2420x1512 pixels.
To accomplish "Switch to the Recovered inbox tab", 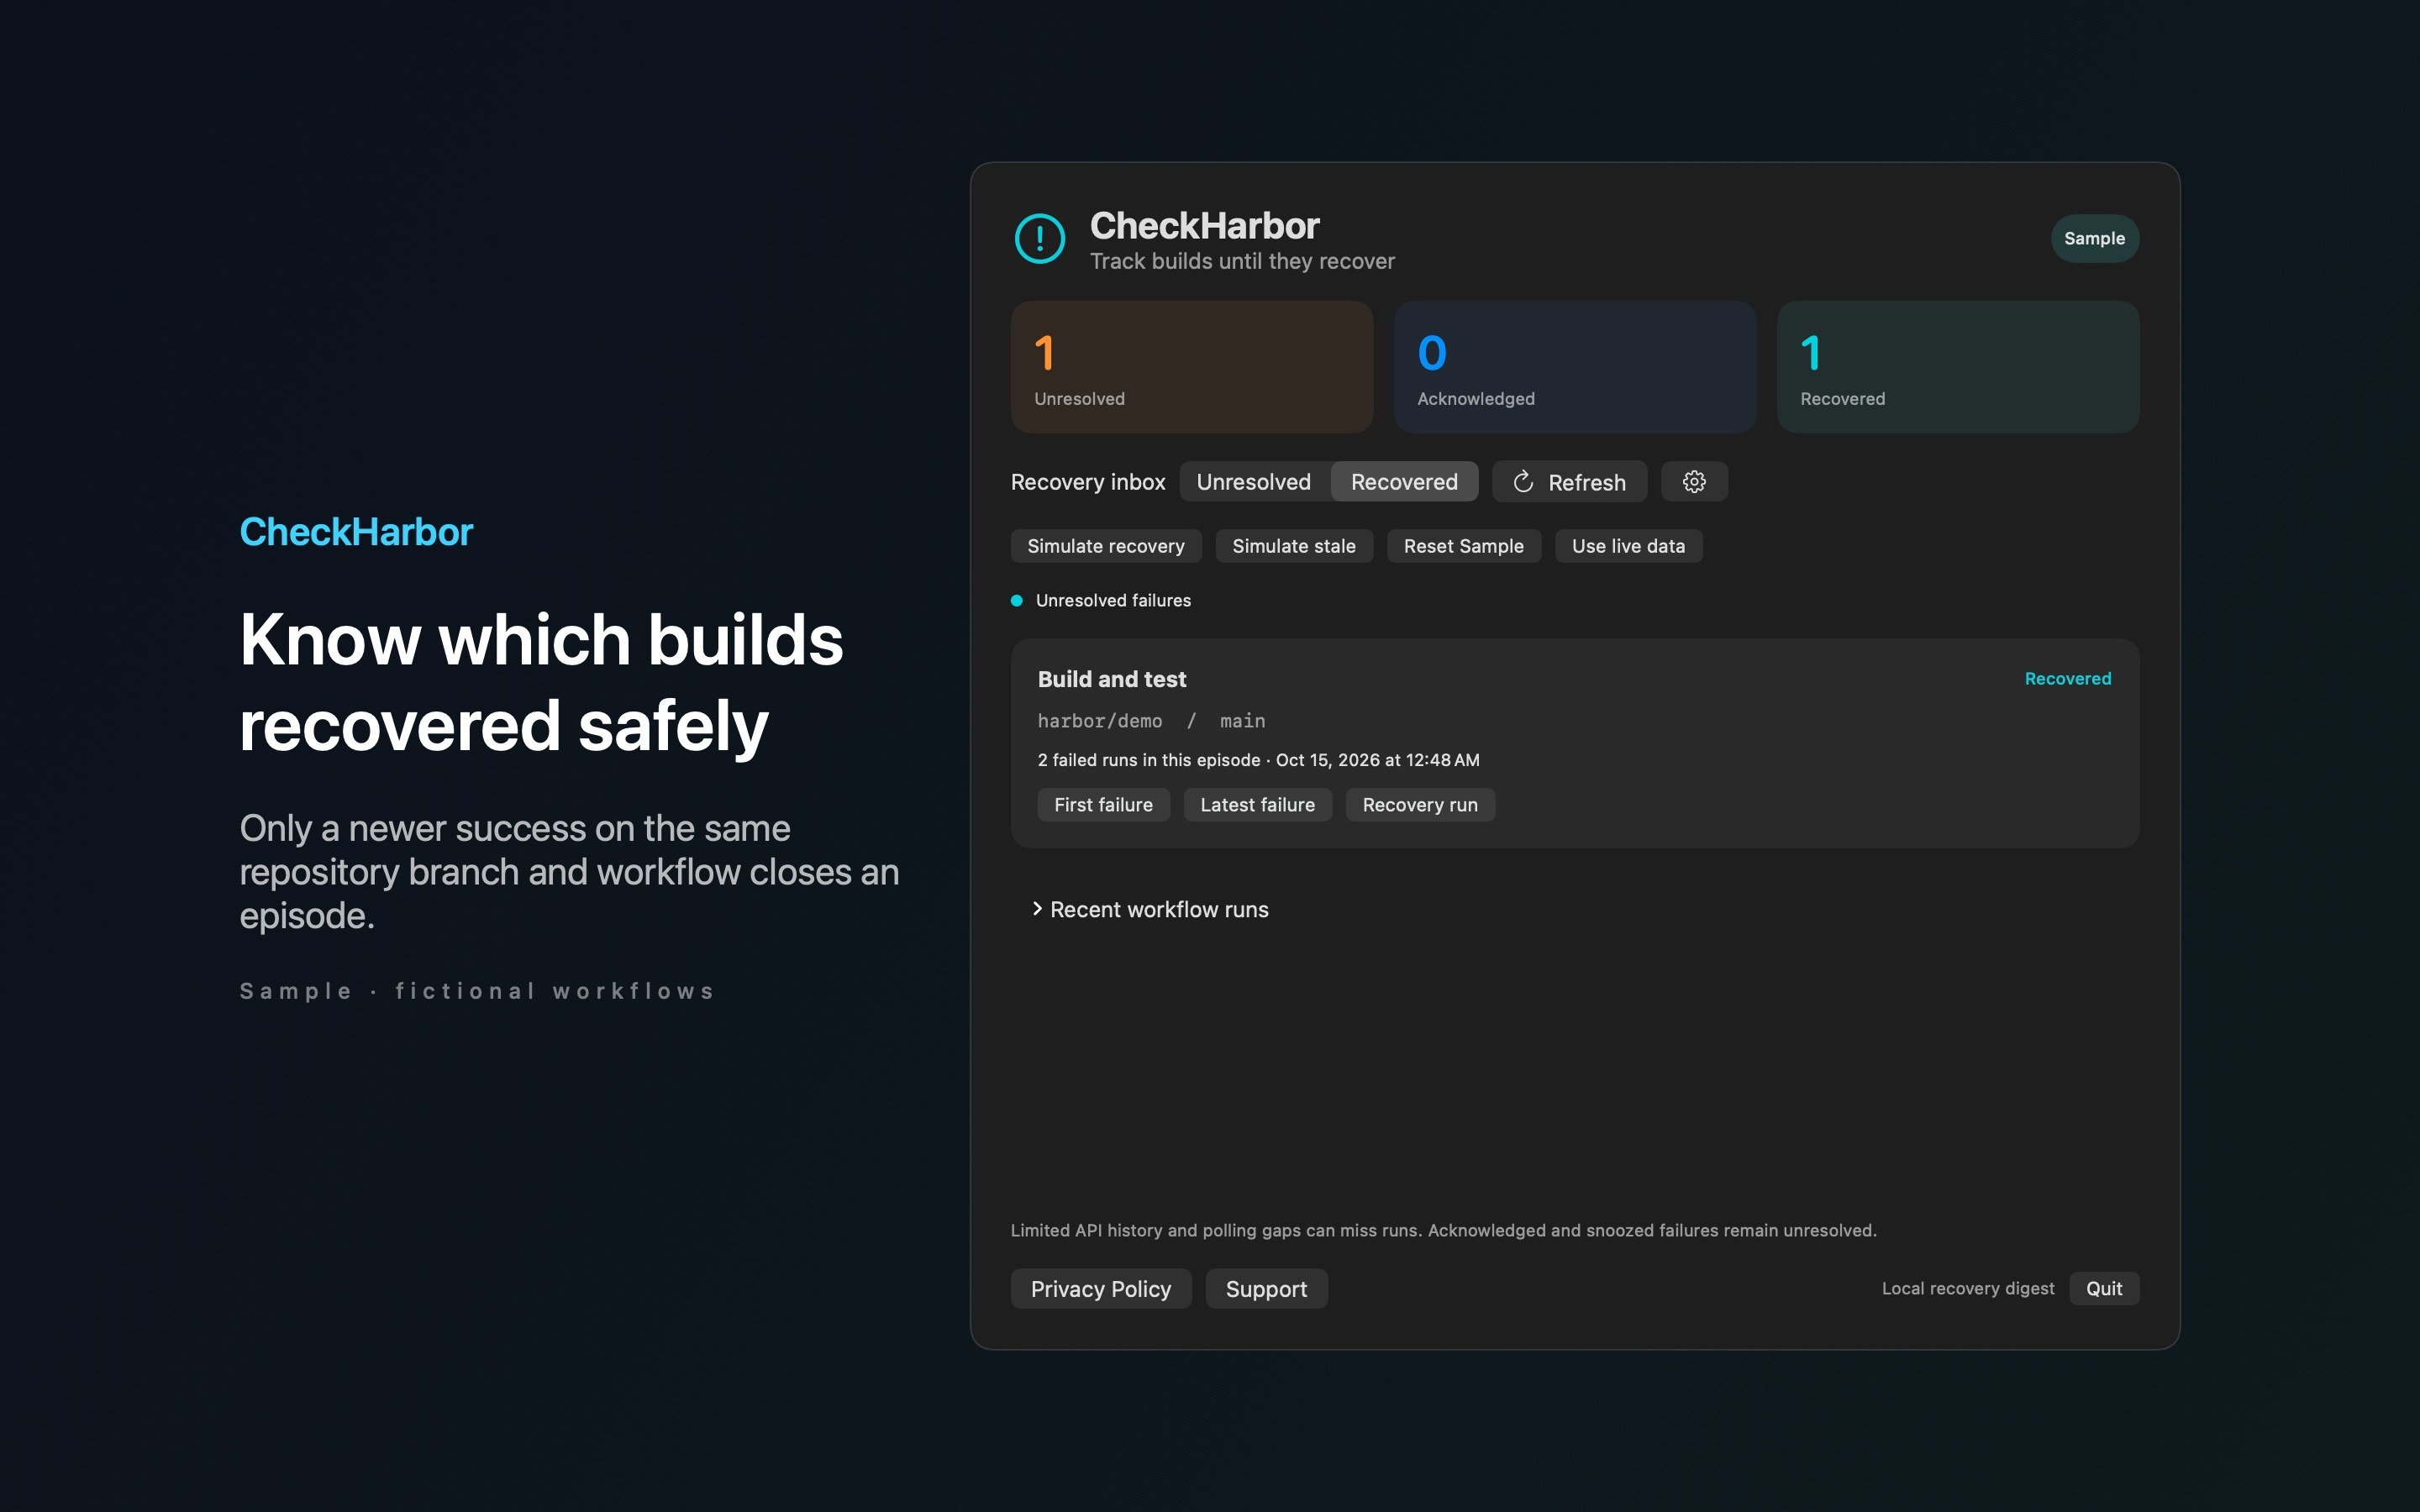I will point(1404,482).
